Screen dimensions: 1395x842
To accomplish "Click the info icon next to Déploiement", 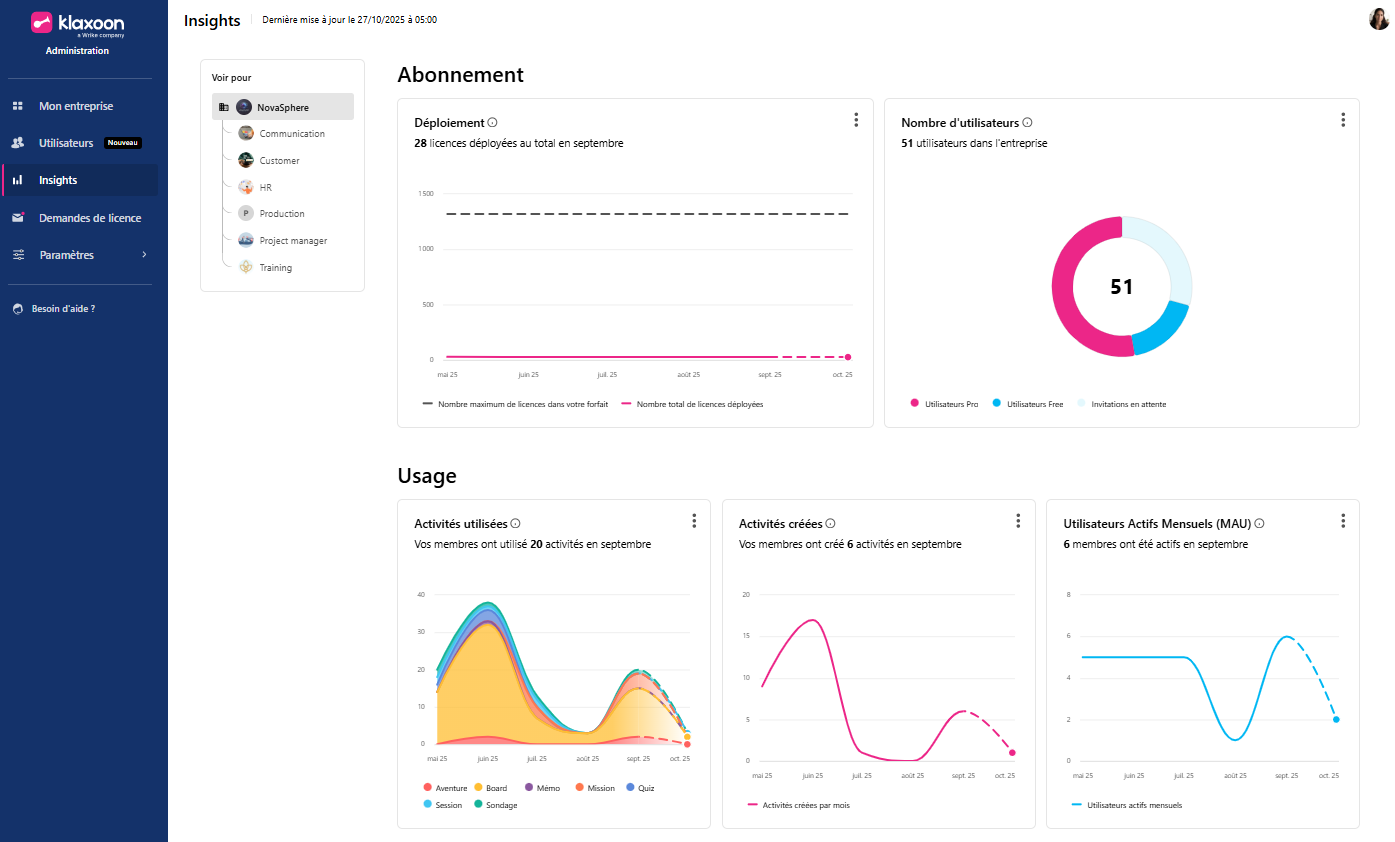I will coord(493,123).
